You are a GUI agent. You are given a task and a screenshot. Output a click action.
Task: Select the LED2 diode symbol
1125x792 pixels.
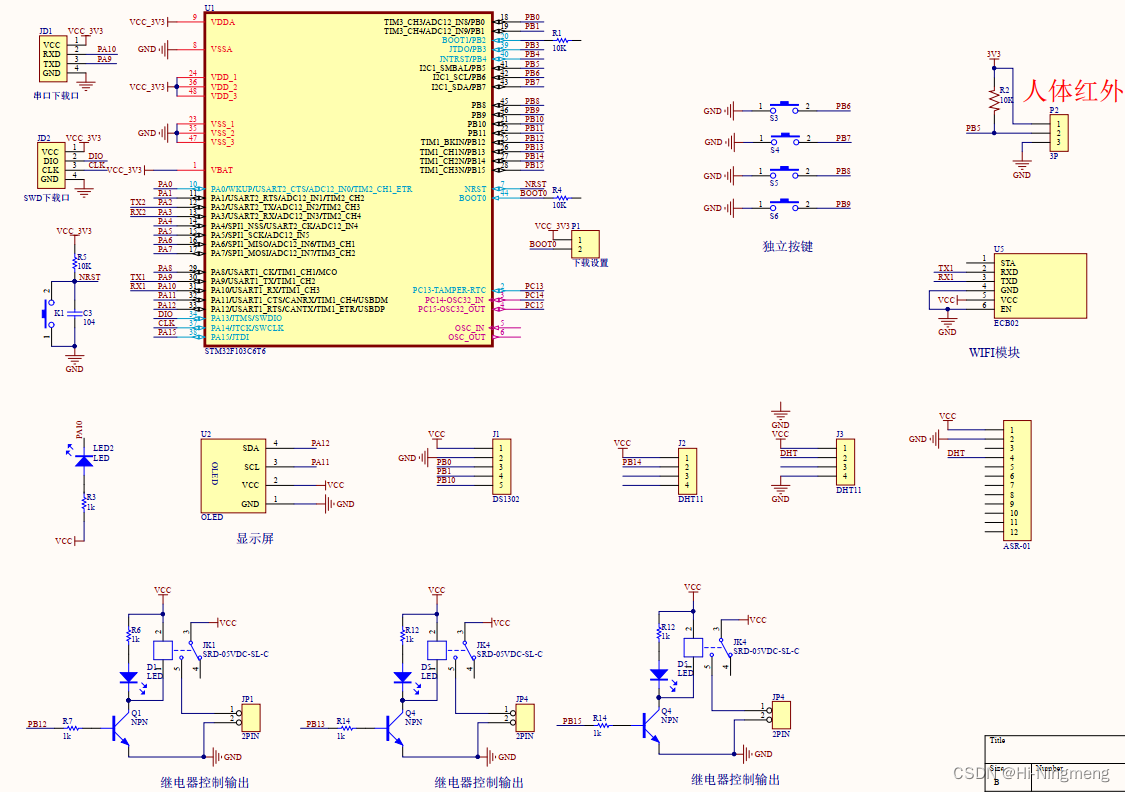point(84,459)
